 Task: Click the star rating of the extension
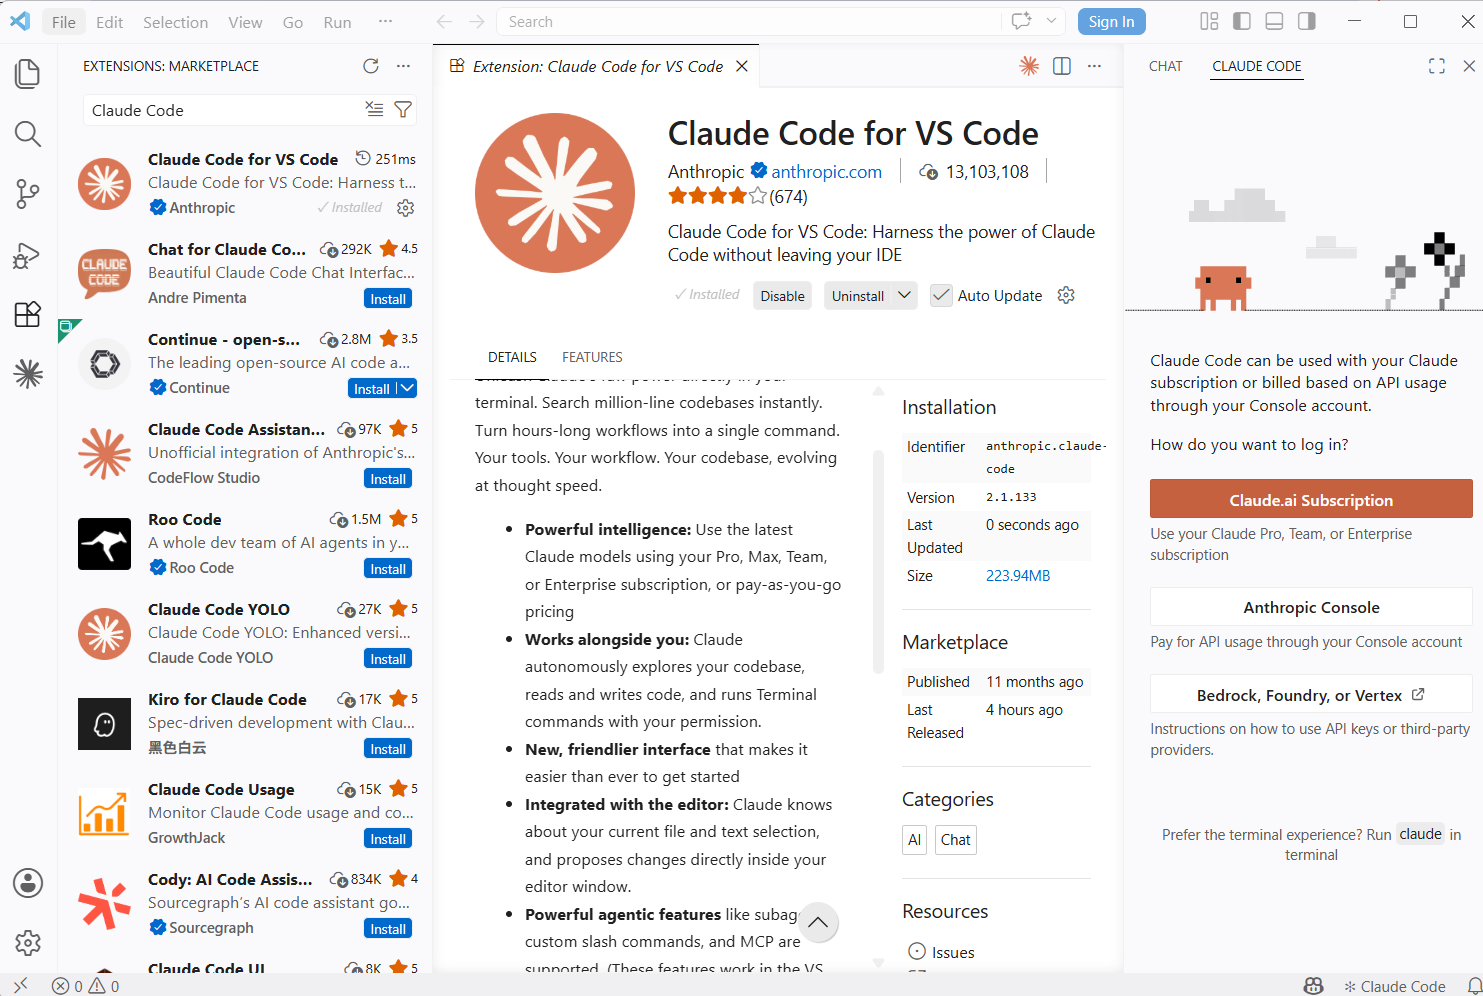click(x=738, y=196)
